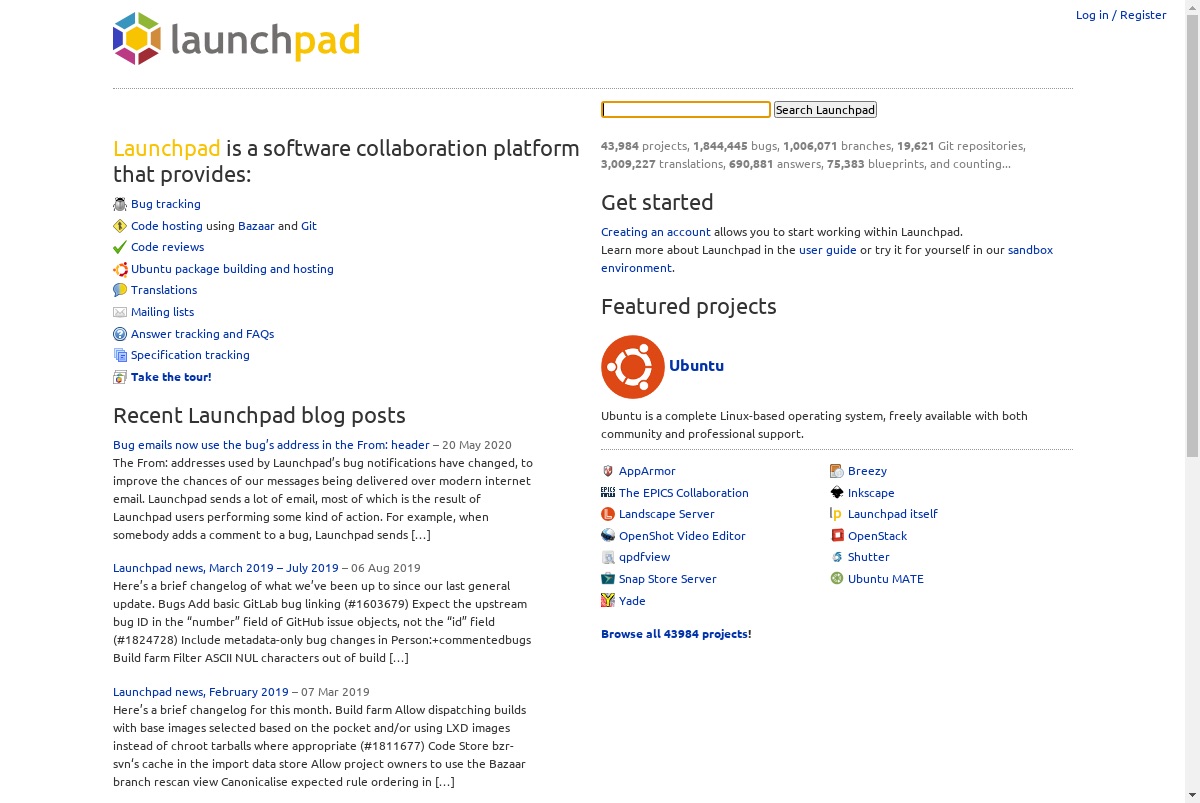
Task: Click the Landscape Server icon
Action: coord(608,514)
